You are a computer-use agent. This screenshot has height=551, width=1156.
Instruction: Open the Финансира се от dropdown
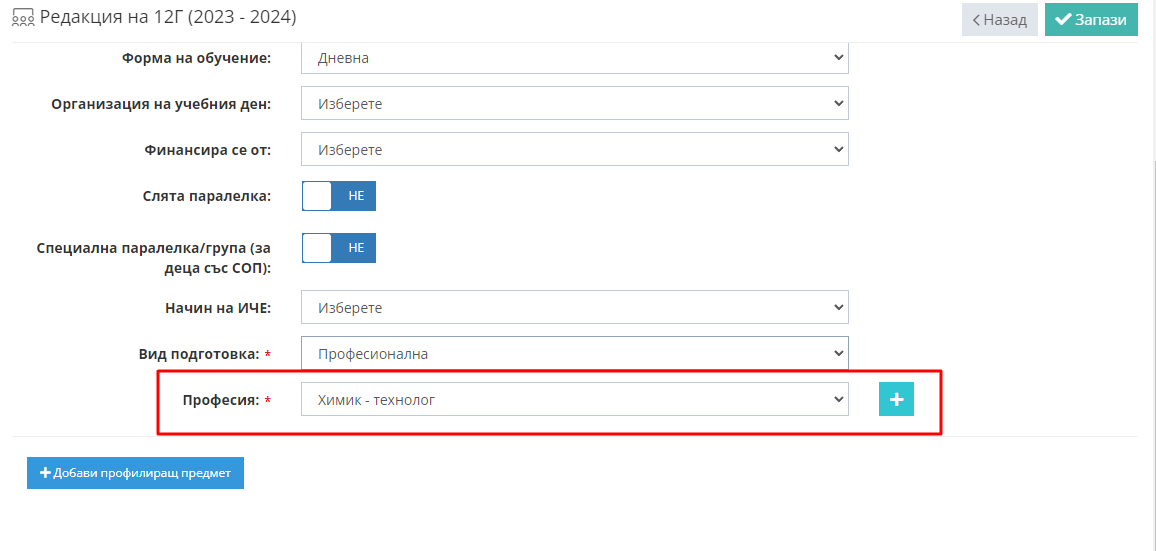(574, 149)
